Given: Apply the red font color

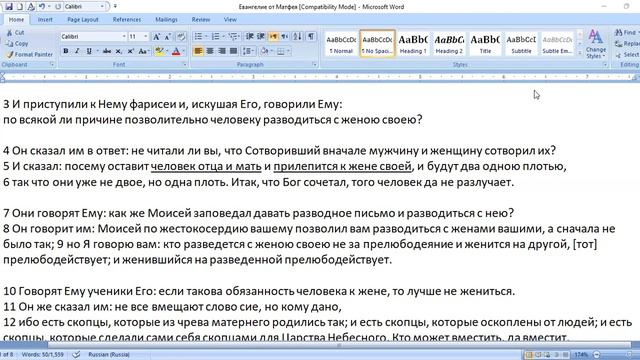Looking at the screenshot, I should click(176, 51).
